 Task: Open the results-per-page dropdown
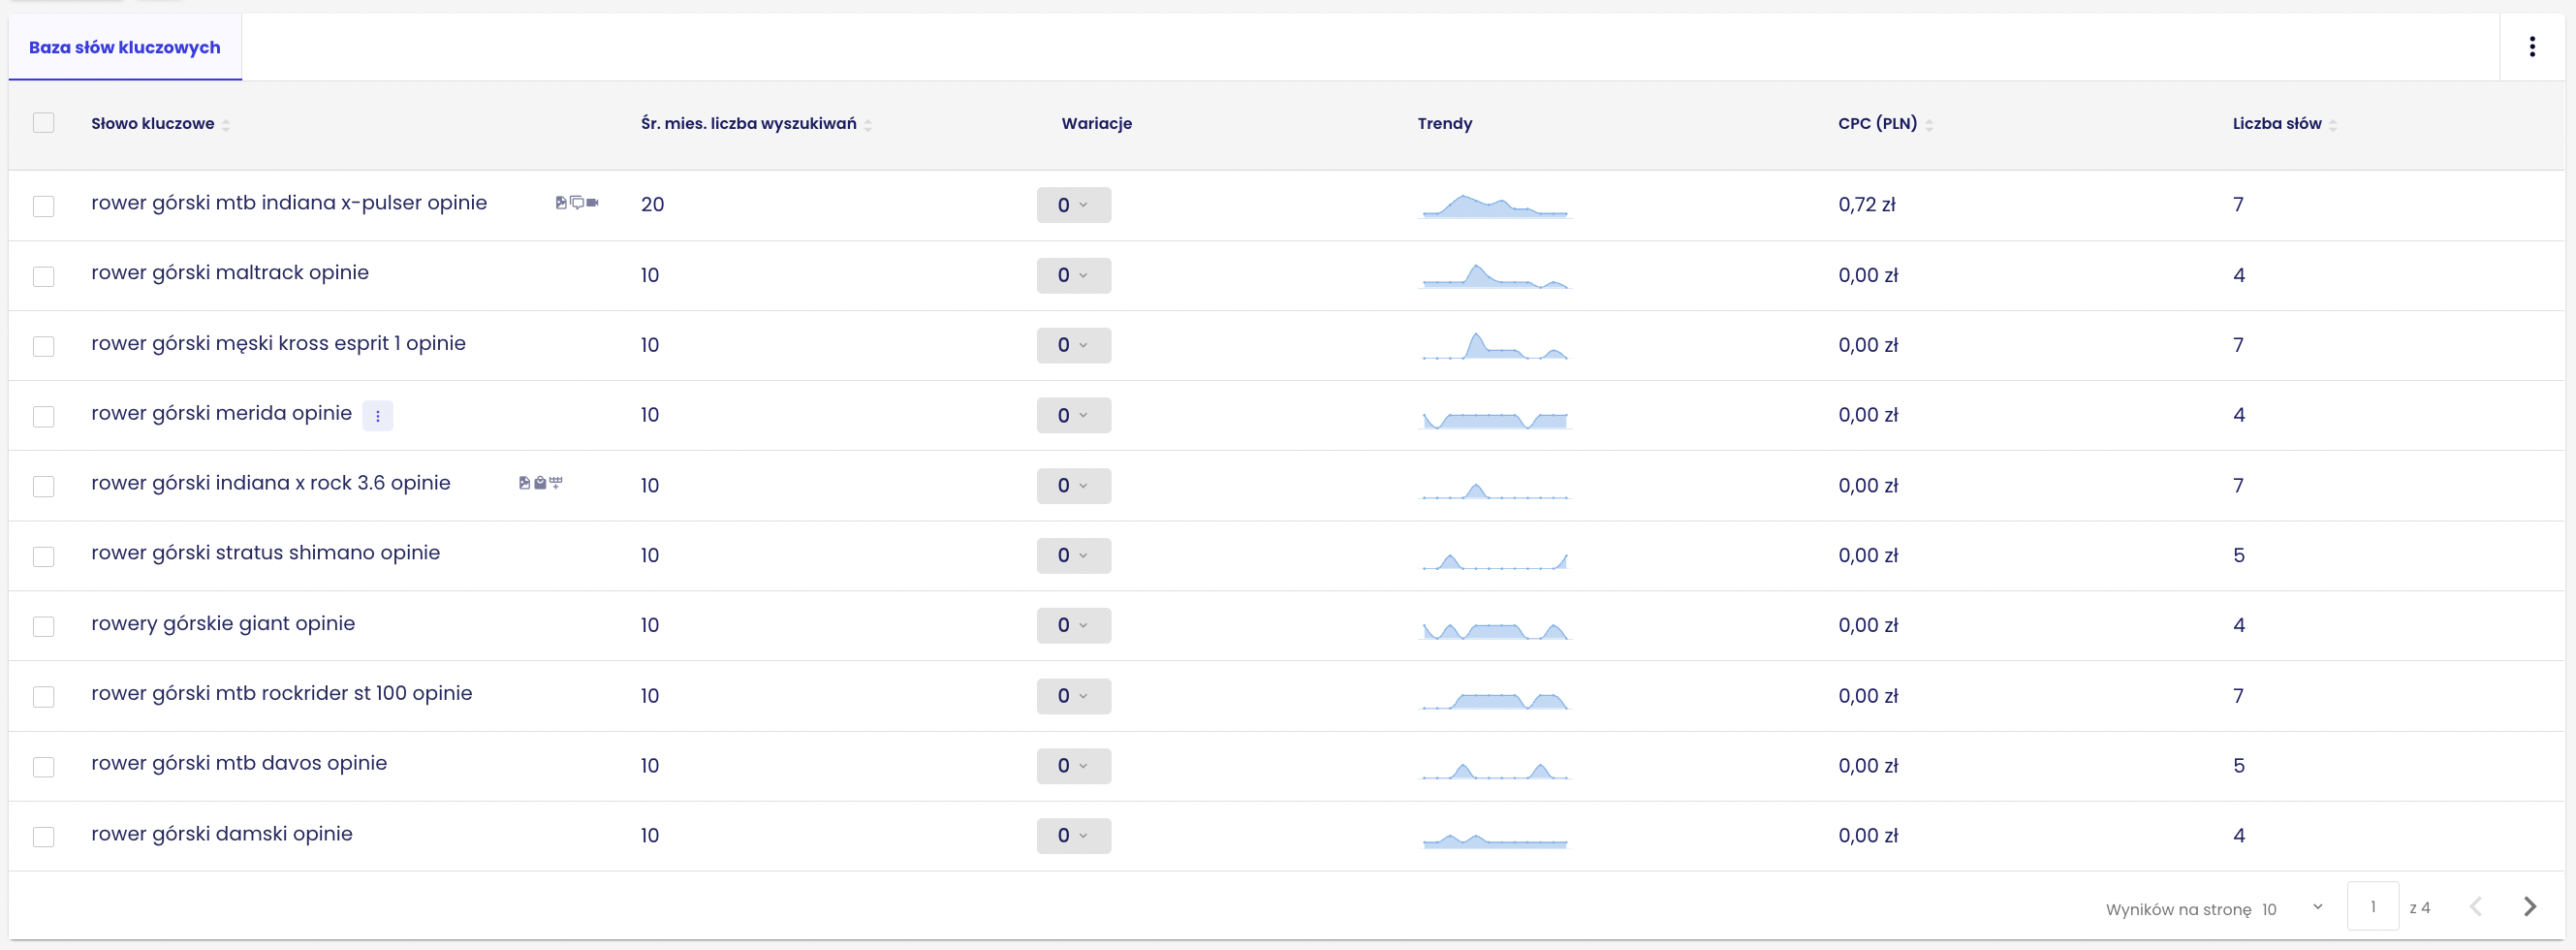click(2292, 908)
